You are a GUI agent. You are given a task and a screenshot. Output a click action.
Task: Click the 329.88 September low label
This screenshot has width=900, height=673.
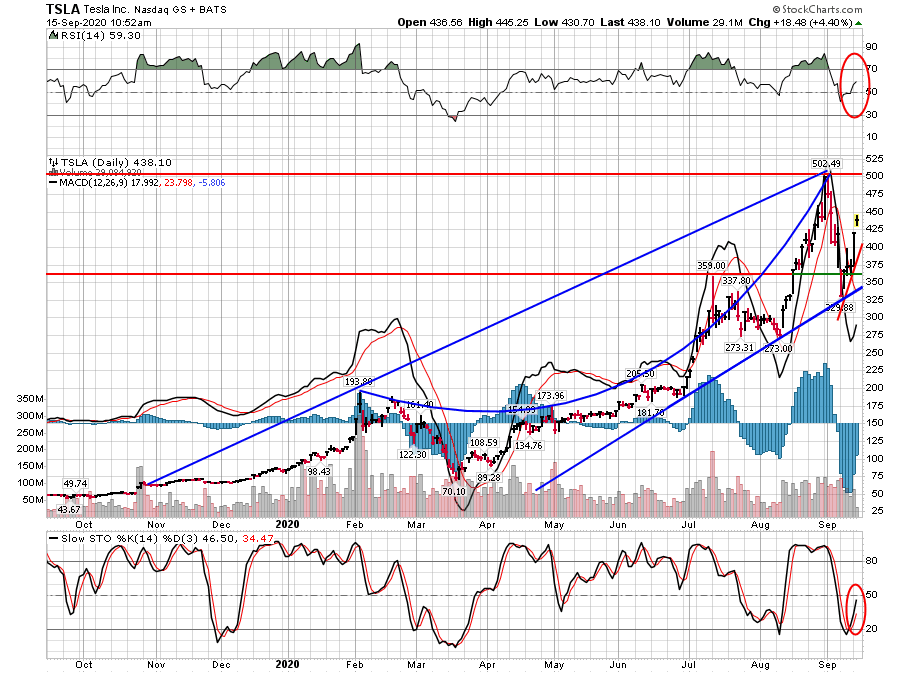[840, 307]
